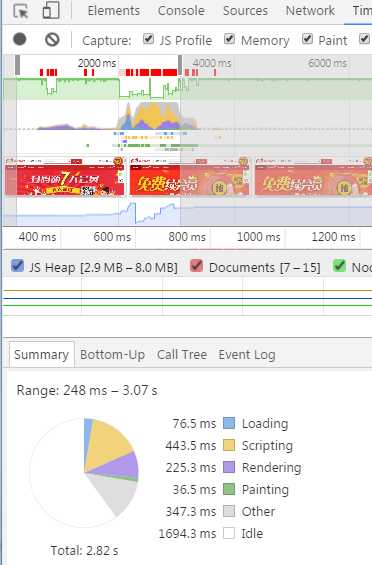The image size is (372, 565).
Task: Click the 347.3 ms Other value
Action: [191, 511]
